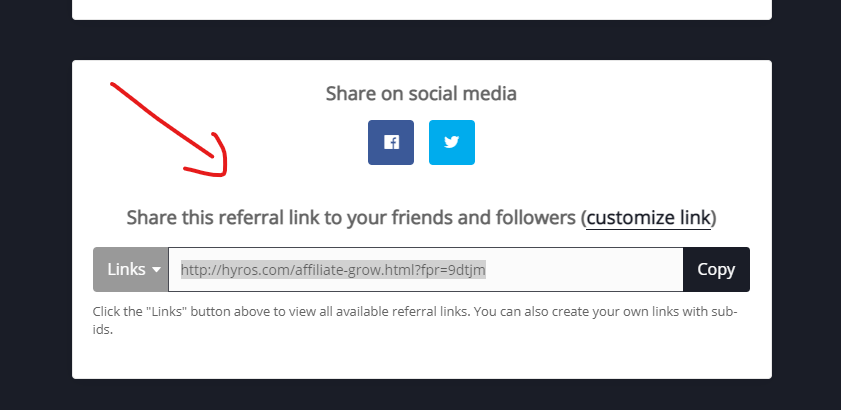
Task: Open the customize link hyperlink
Action: tap(648, 218)
